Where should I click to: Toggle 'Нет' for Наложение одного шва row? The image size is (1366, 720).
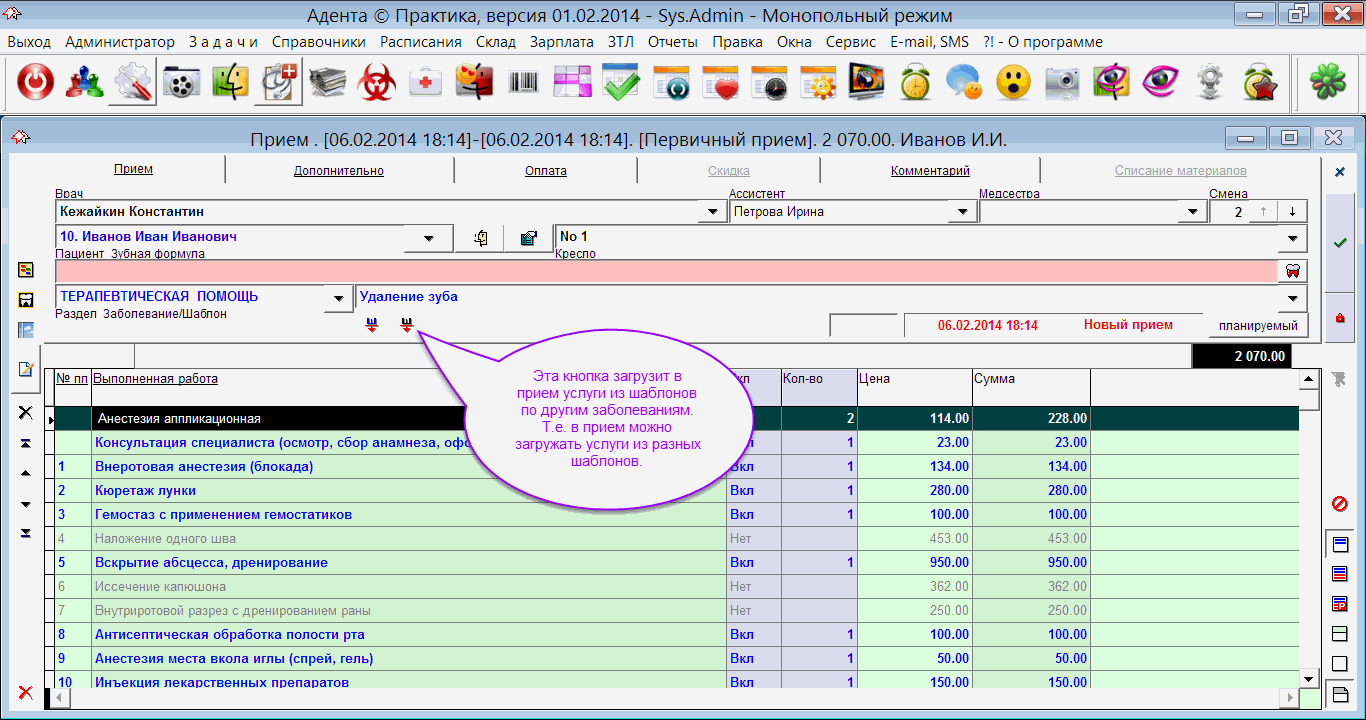point(741,539)
